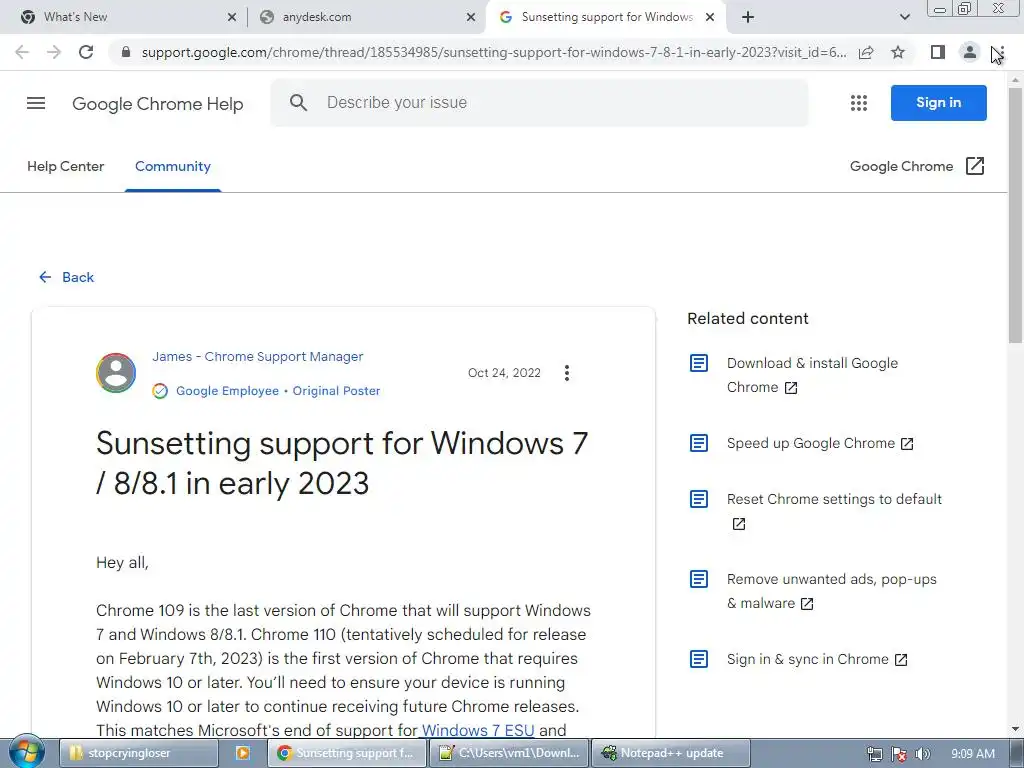
Task: Open the Chrome profile avatar
Action: click(x=969, y=52)
